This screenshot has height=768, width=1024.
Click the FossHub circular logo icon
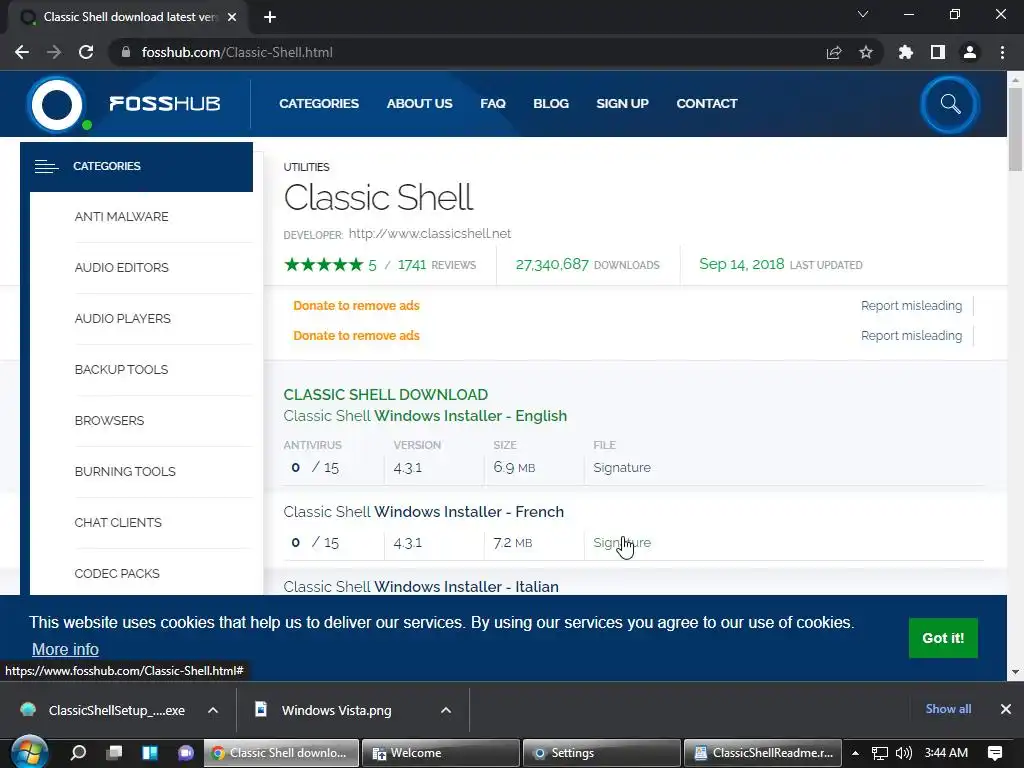point(57,104)
